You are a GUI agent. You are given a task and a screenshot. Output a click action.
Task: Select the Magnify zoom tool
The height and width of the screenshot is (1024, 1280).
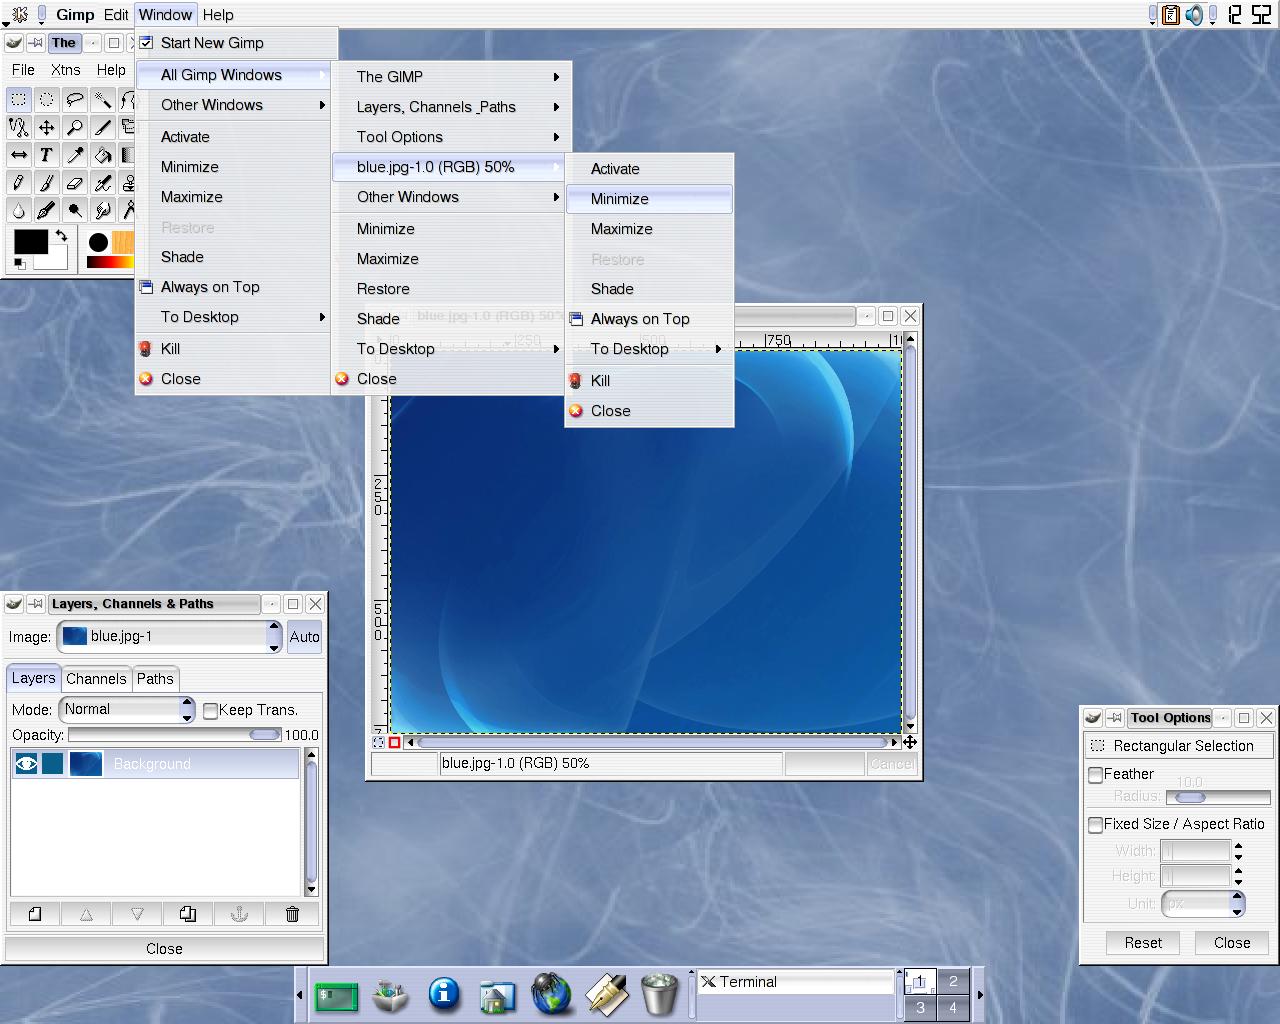tap(74, 127)
